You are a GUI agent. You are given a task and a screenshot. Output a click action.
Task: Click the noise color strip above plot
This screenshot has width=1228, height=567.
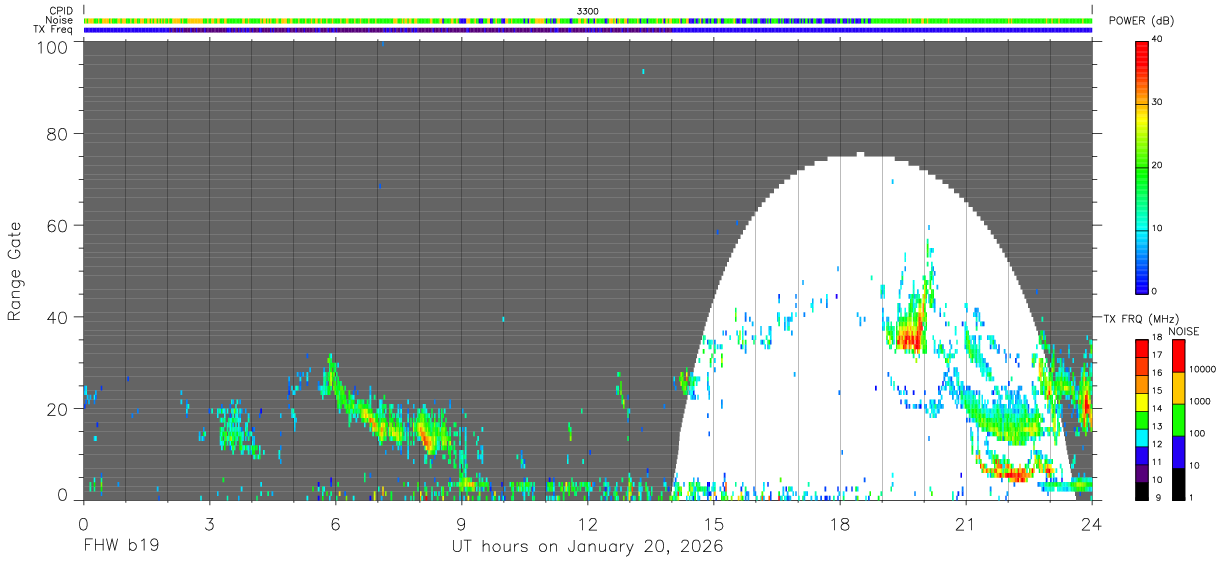pos(588,20)
